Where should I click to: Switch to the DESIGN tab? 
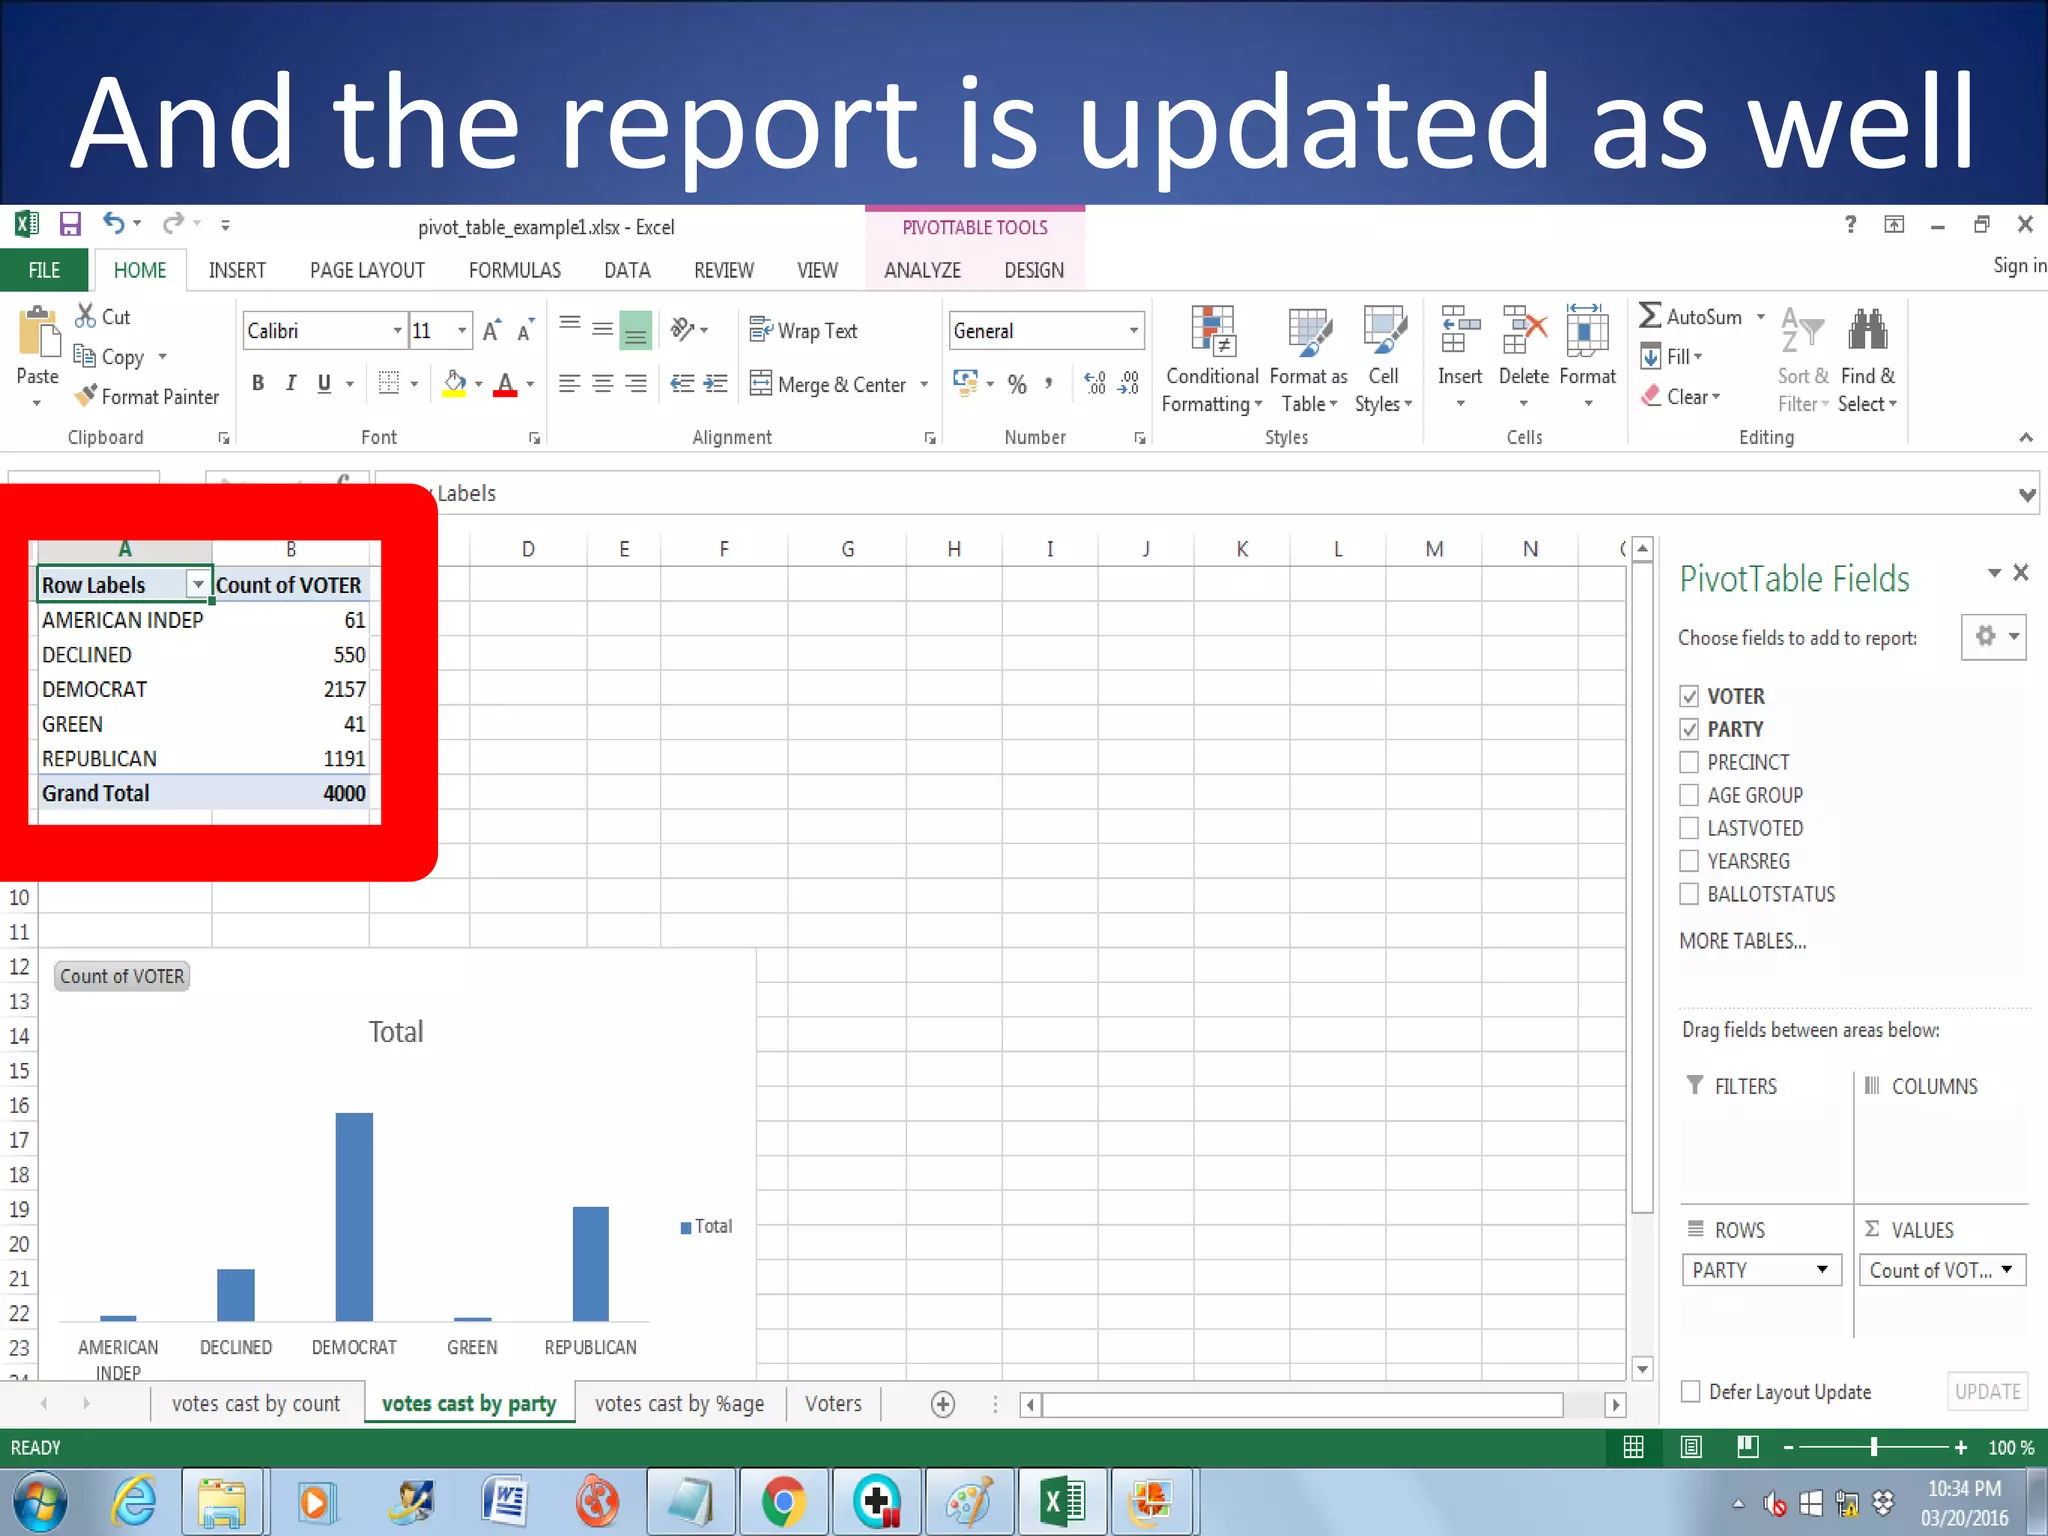[x=1034, y=270]
